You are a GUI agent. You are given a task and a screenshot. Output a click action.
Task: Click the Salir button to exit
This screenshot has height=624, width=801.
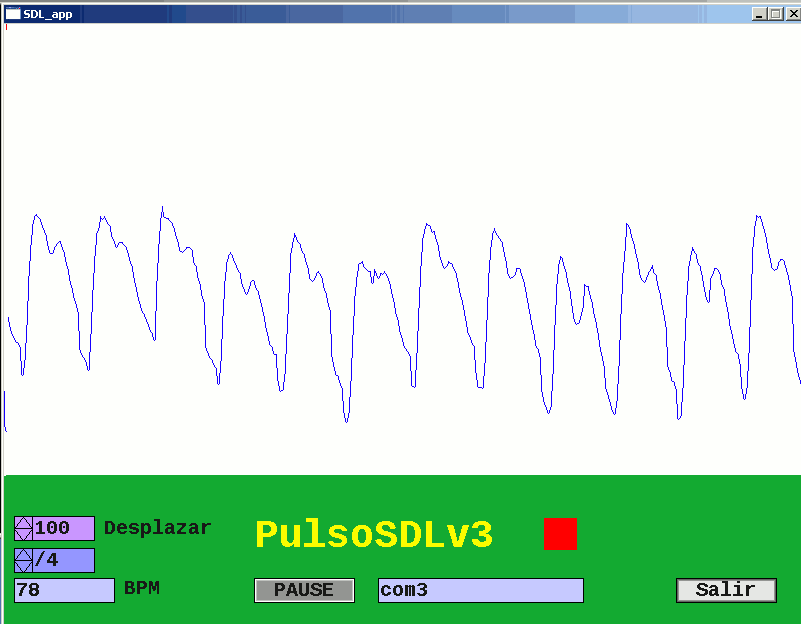click(726, 590)
